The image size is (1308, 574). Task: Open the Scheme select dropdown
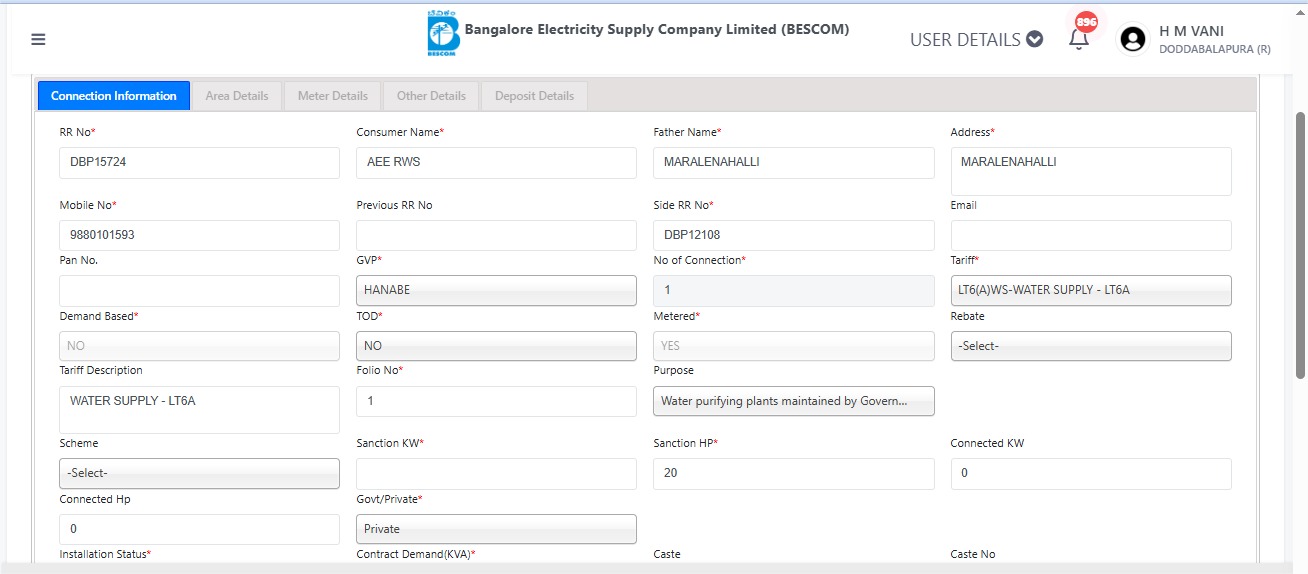point(199,473)
